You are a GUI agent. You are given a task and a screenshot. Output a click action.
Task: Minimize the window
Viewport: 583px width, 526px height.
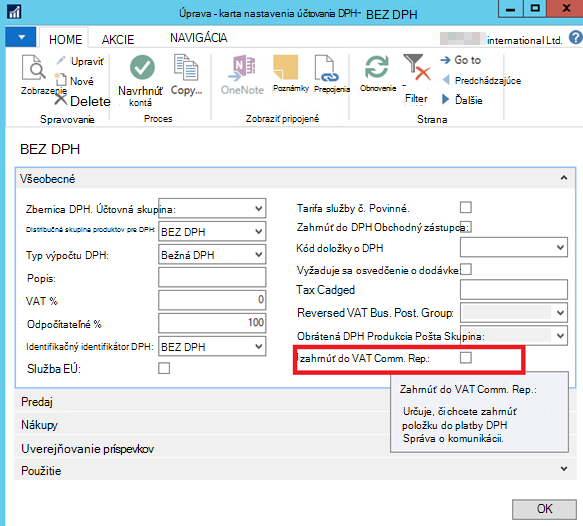510,9
